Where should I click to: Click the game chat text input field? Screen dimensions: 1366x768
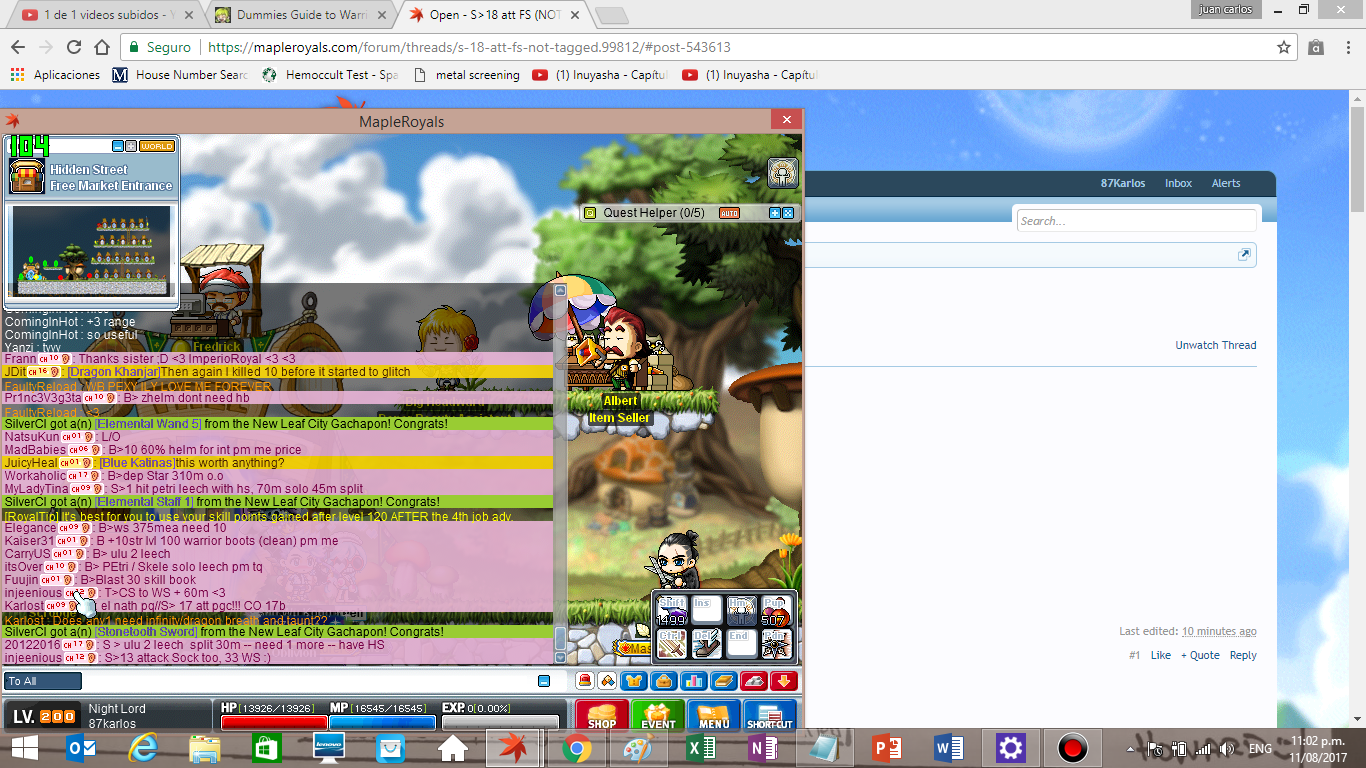[310, 681]
